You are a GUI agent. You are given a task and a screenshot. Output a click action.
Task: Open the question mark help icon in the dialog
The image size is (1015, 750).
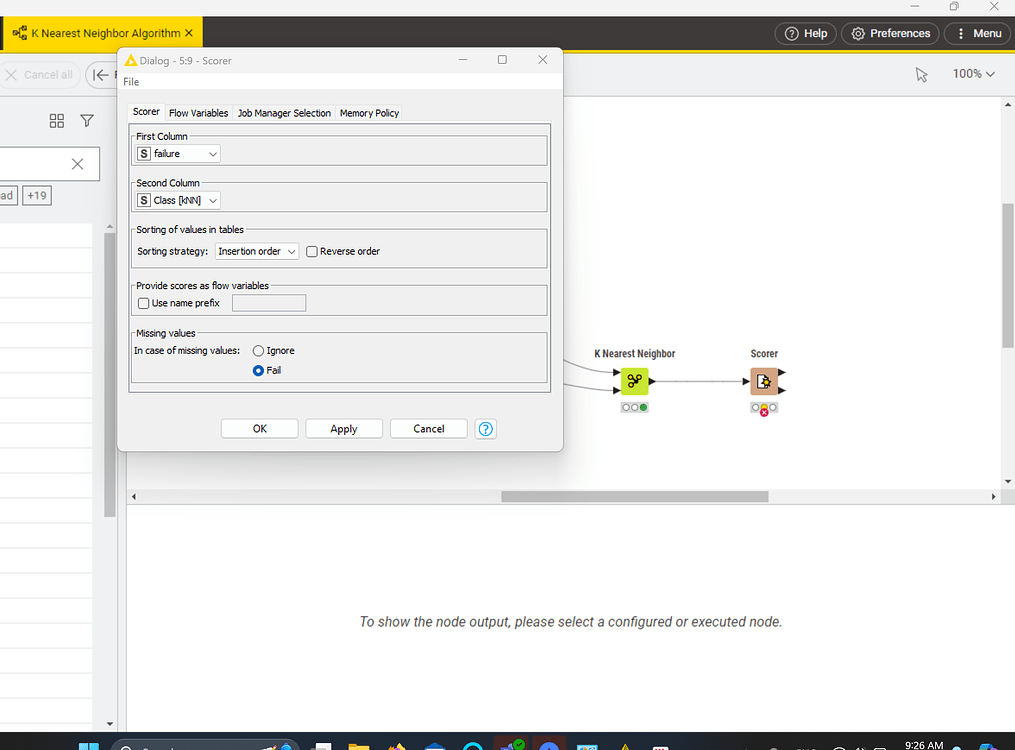(x=485, y=428)
